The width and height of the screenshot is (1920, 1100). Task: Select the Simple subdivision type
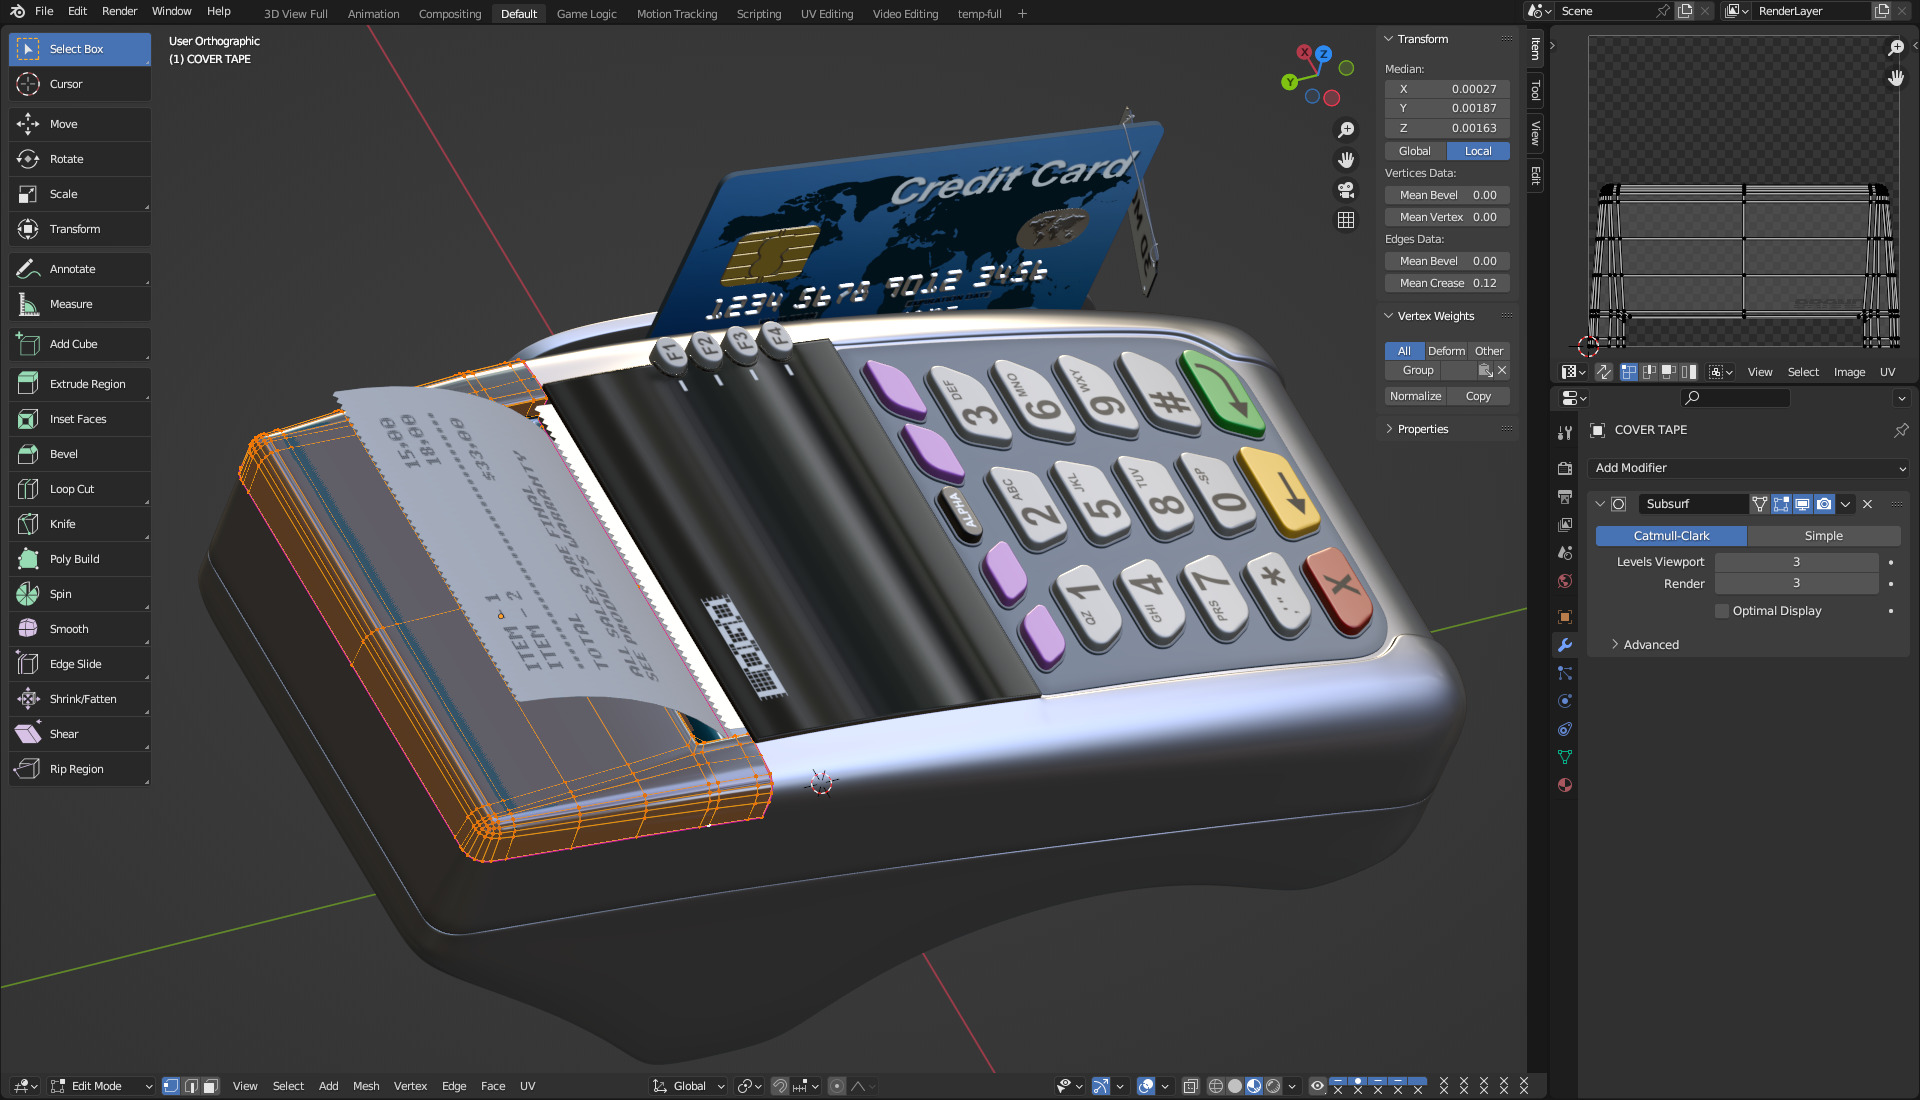[1823, 536]
